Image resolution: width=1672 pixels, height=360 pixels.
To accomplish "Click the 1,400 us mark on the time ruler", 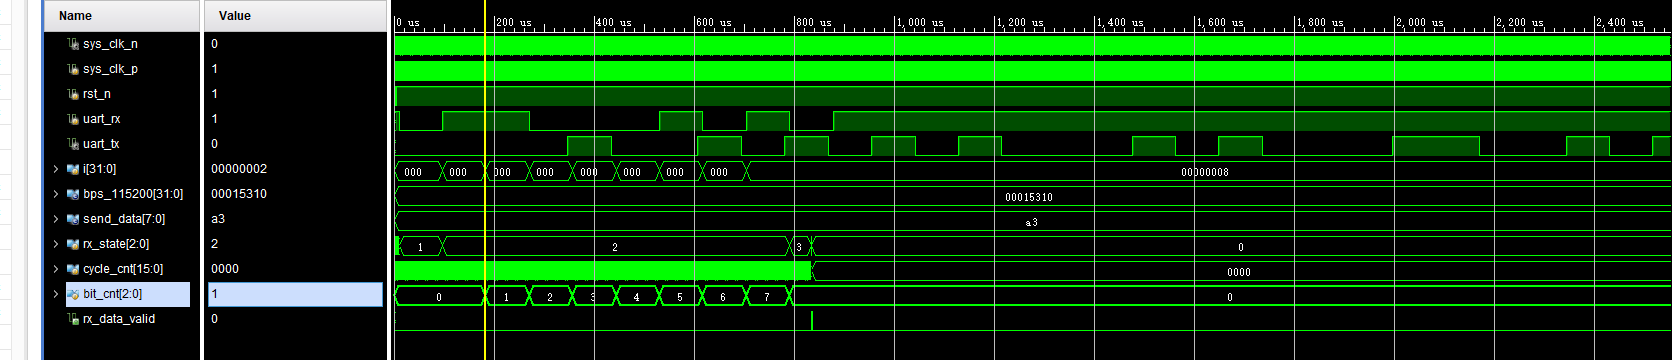I will tap(1119, 22).
